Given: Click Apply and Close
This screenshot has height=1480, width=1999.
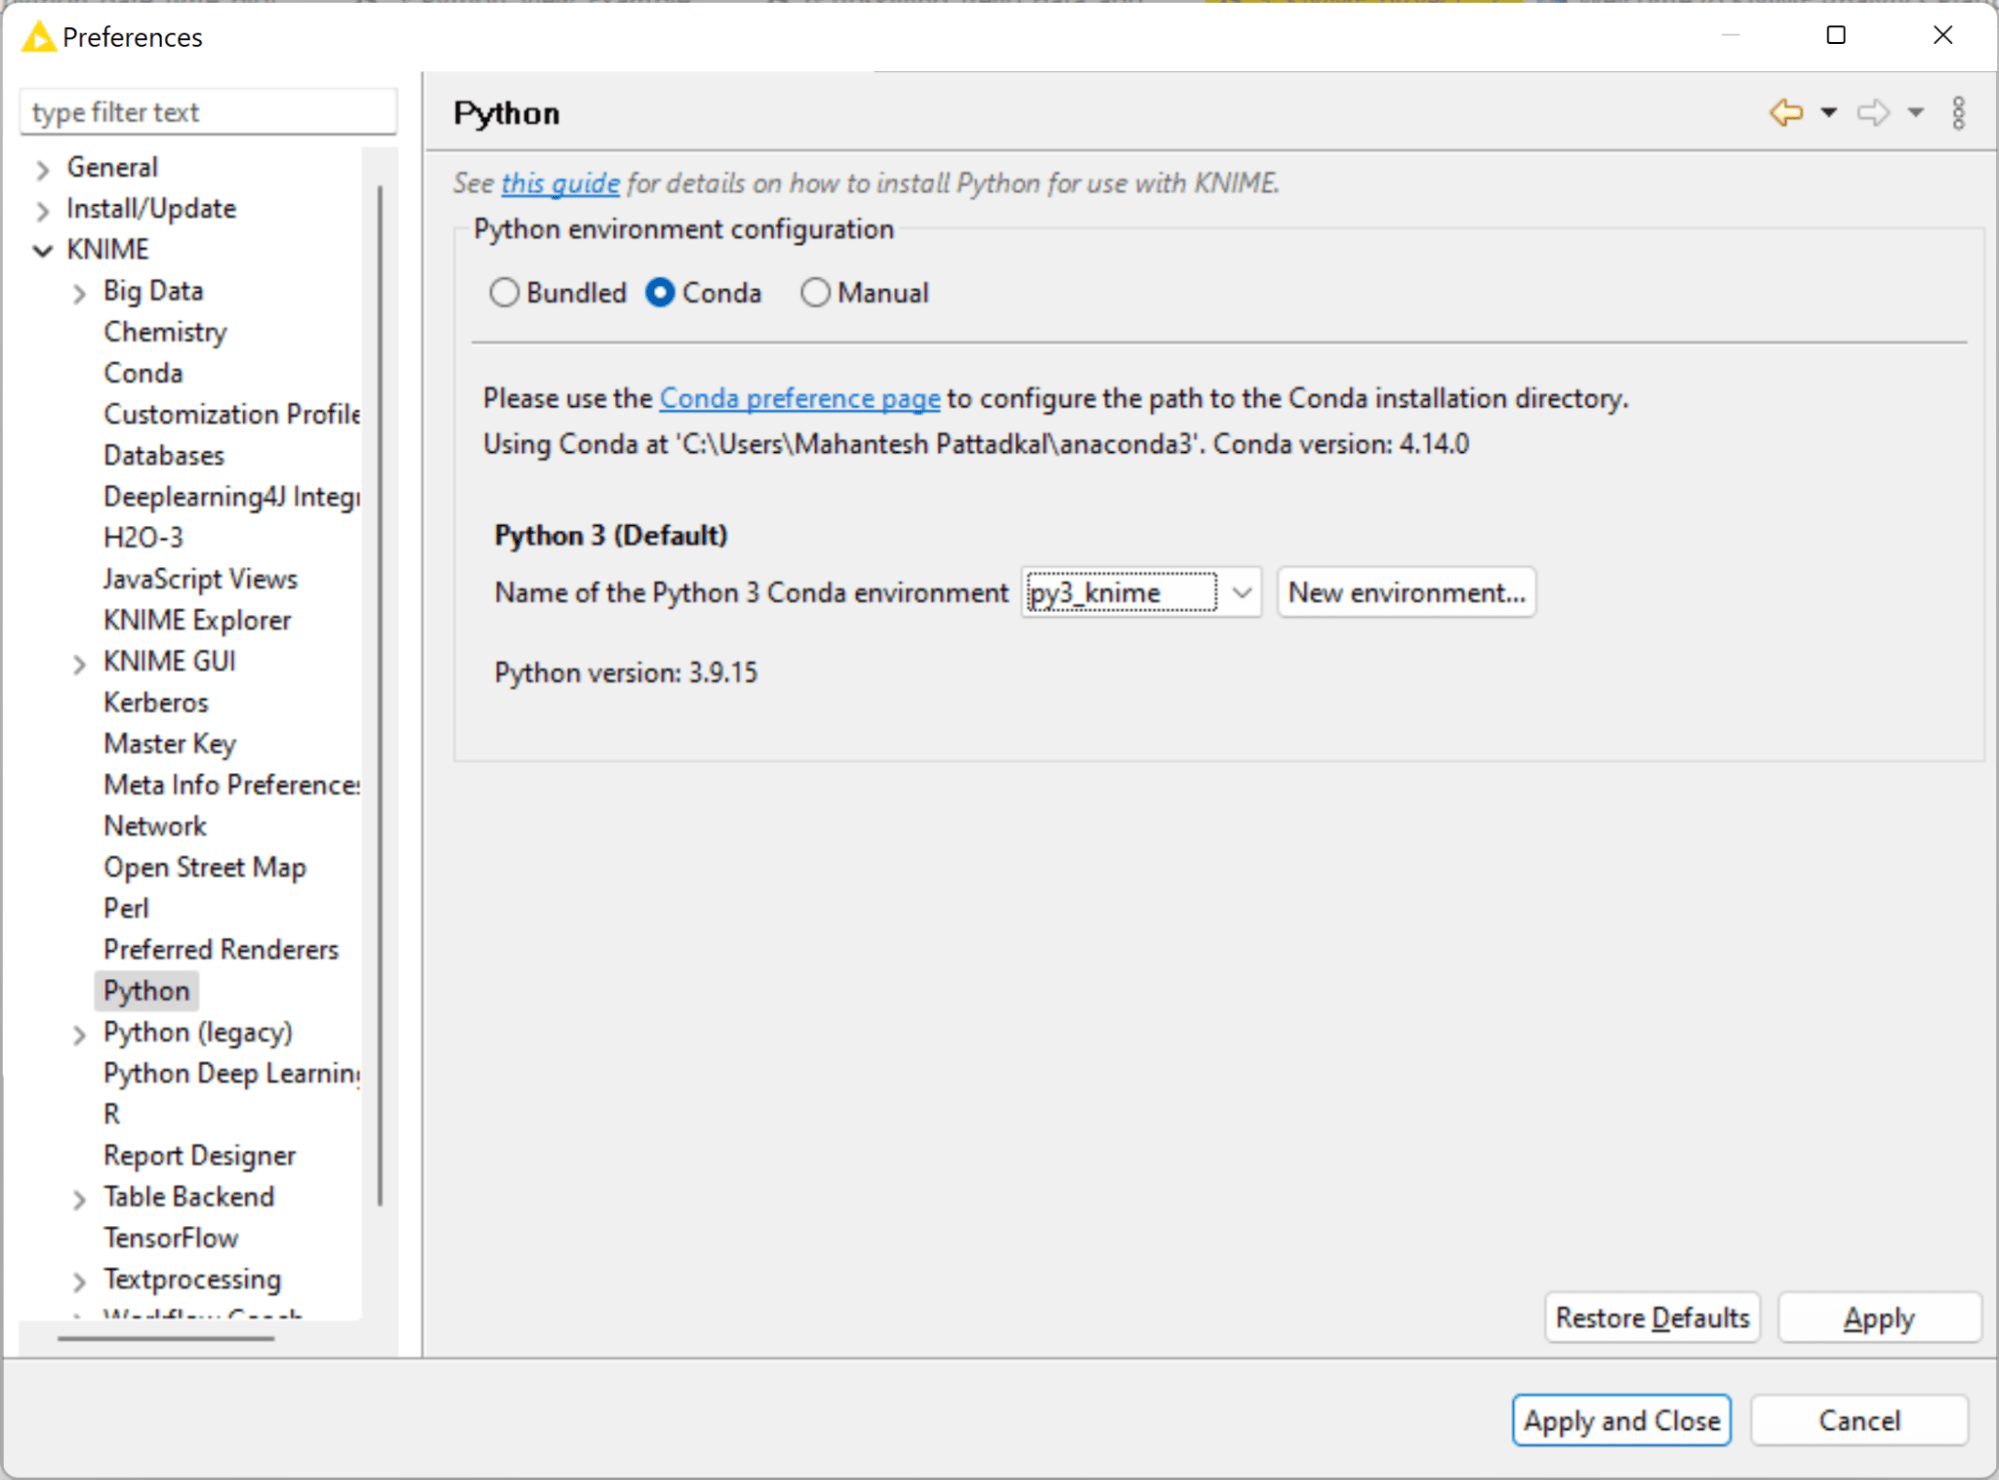Looking at the screenshot, I should coord(1621,1419).
